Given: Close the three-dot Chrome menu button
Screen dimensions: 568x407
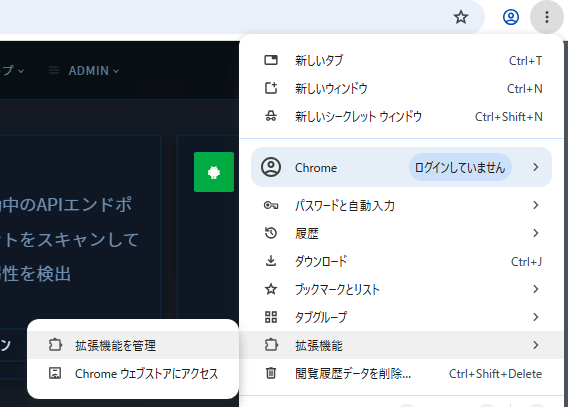Looking at the screenshot, I should (x=547, y=17).
